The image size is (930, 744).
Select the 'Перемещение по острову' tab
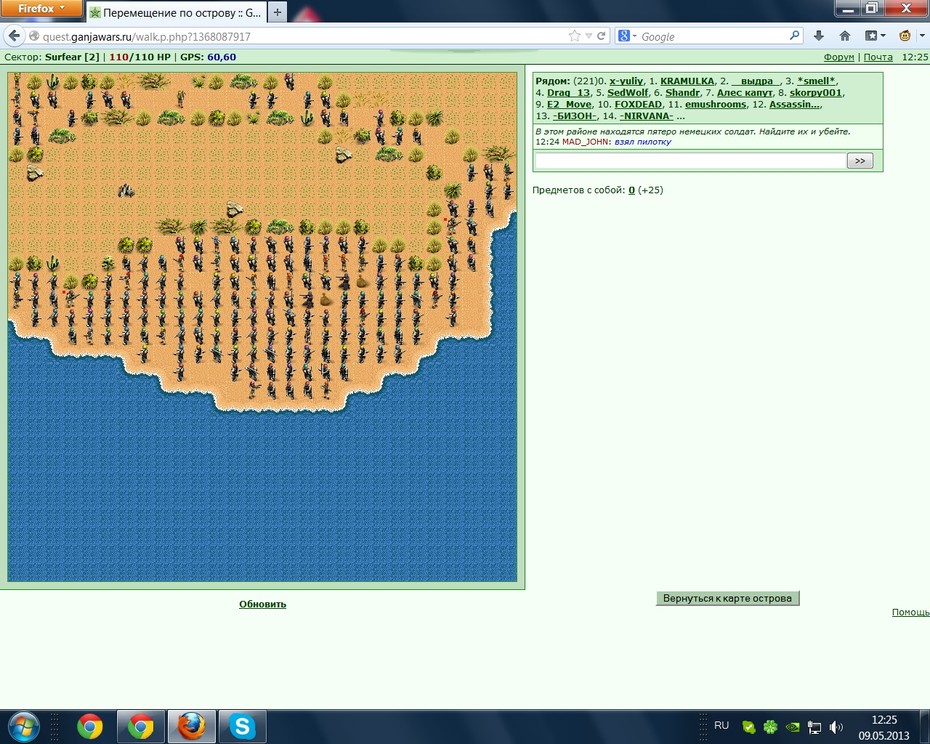[176, 12]
